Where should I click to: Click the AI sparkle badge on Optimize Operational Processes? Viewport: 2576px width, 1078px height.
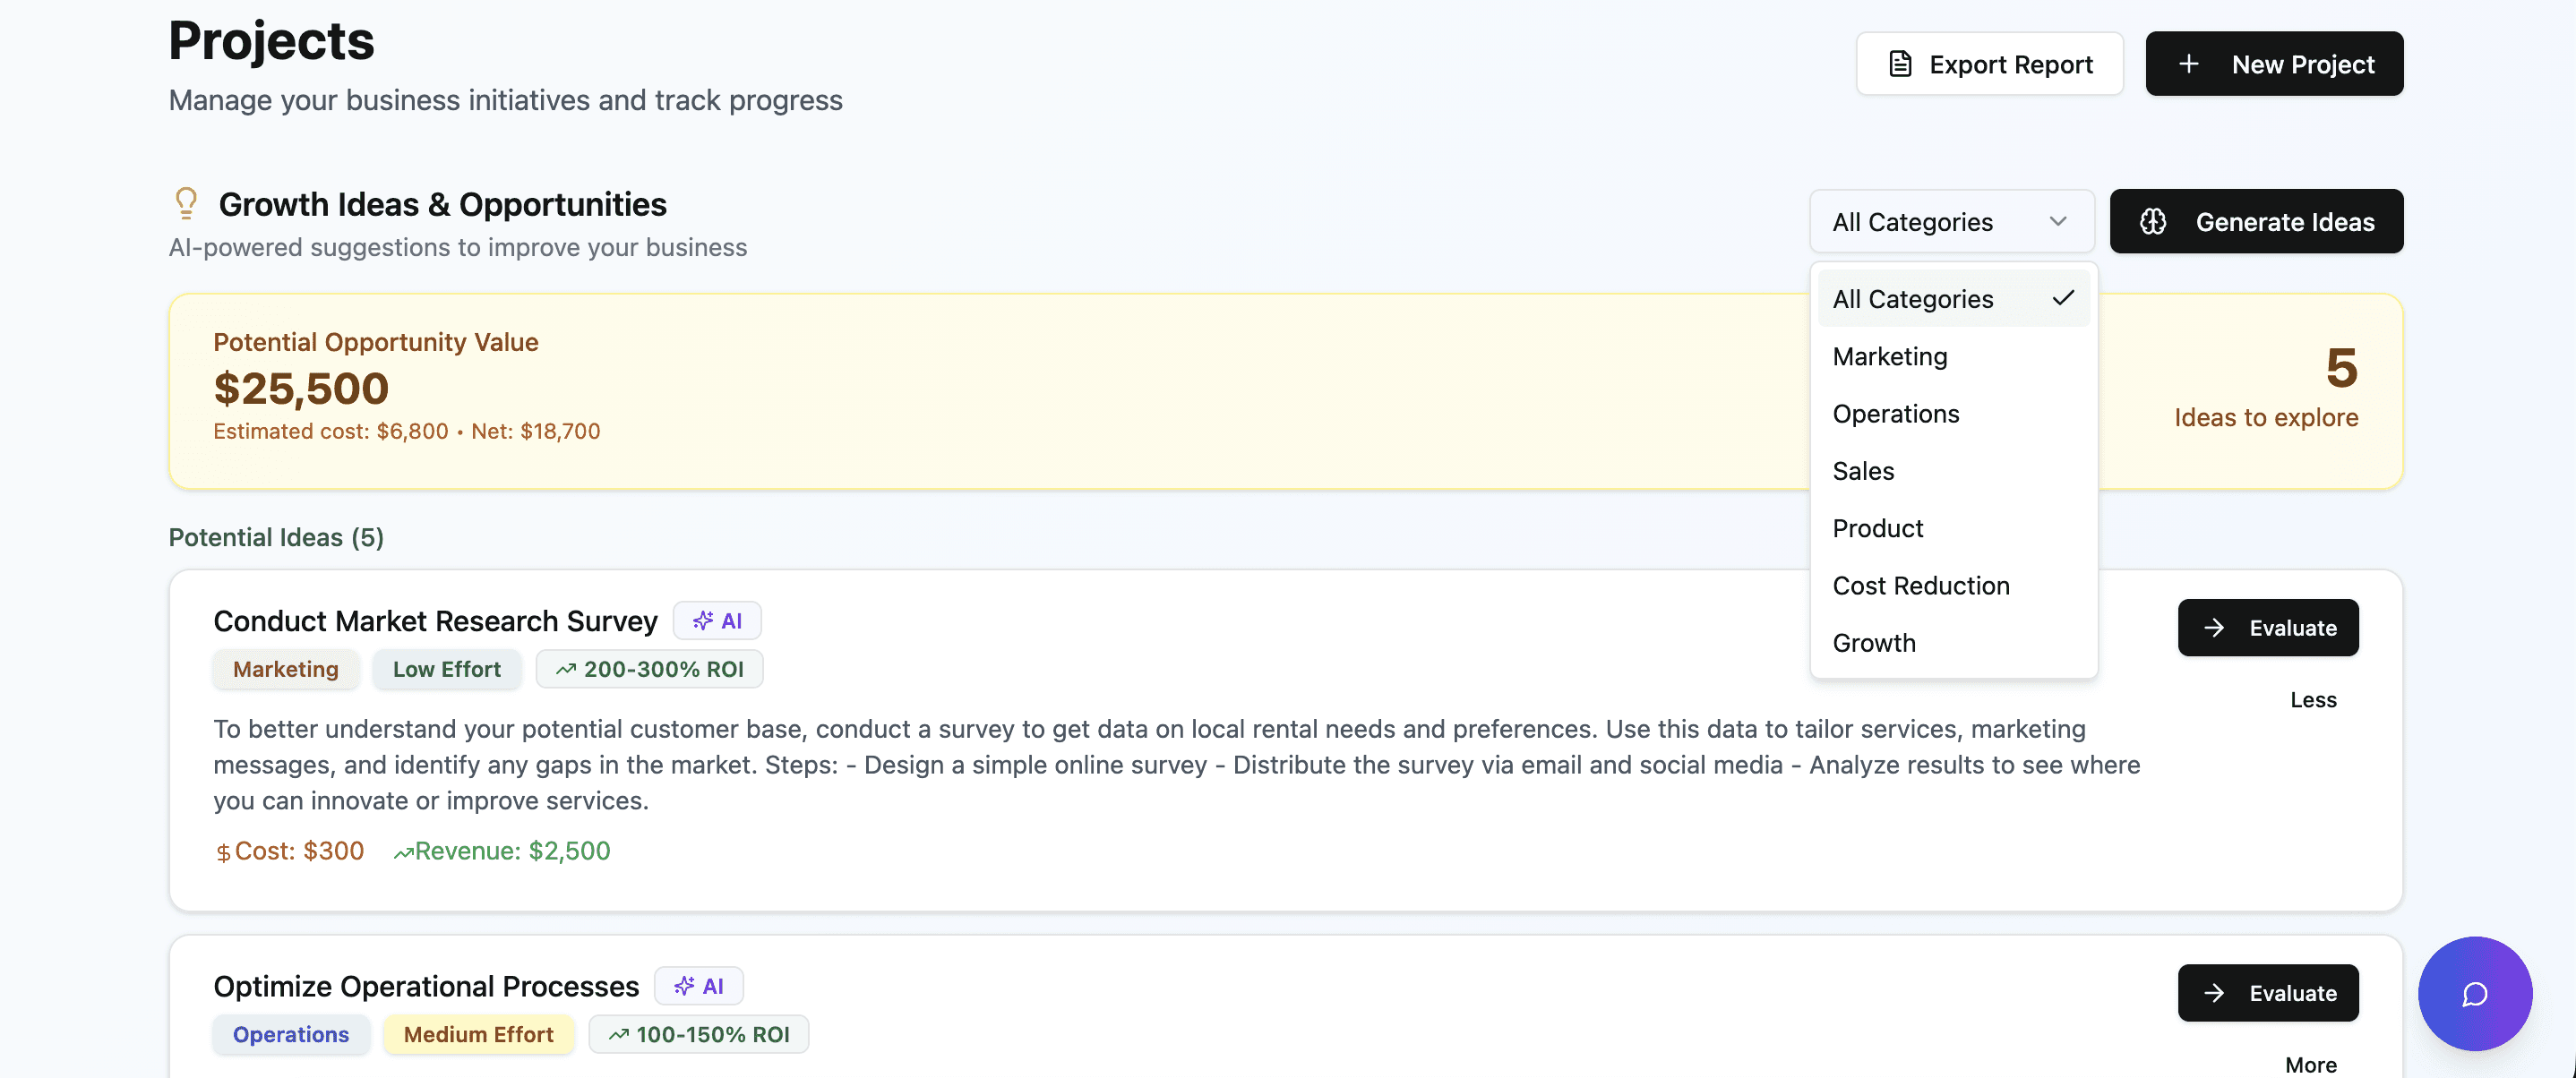coord(698,985)
